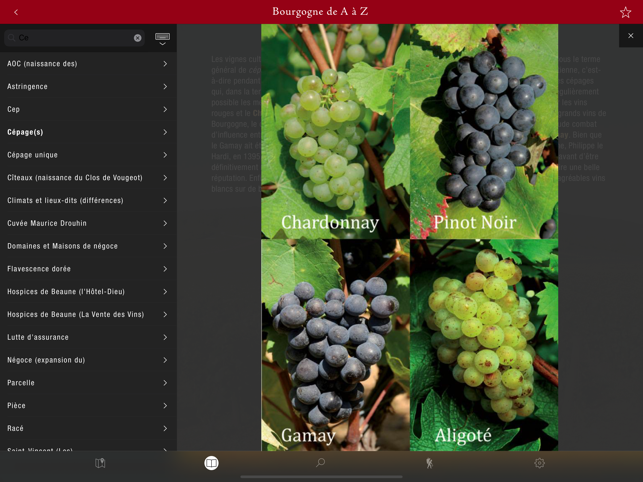Open the 'Racé' entry
This screenshot has width=643, height=482.
[x=88, y=428]
